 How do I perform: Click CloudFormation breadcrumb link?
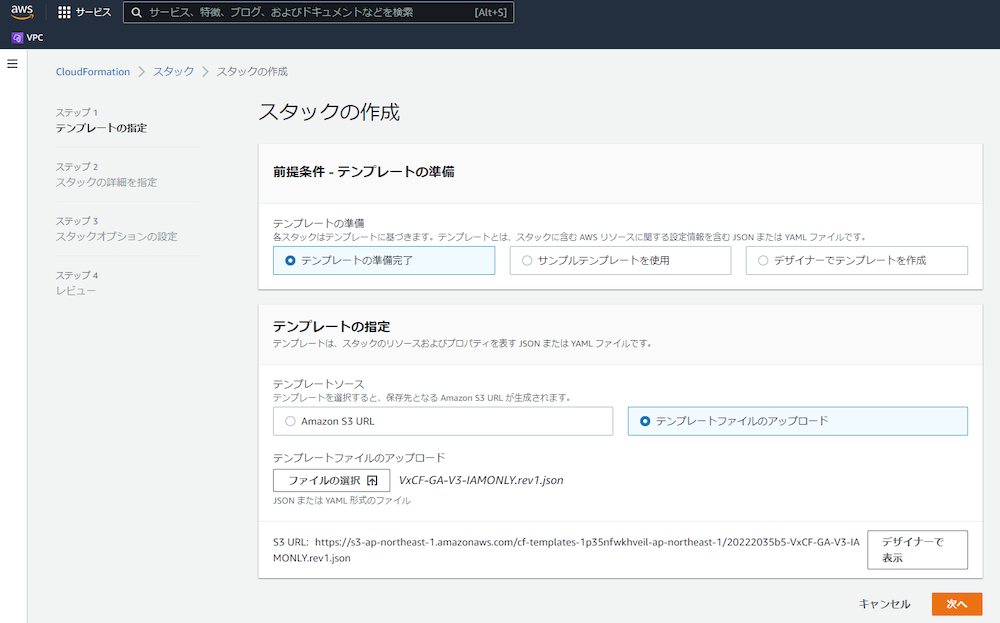pyautogui.click(x=93, y=72)
